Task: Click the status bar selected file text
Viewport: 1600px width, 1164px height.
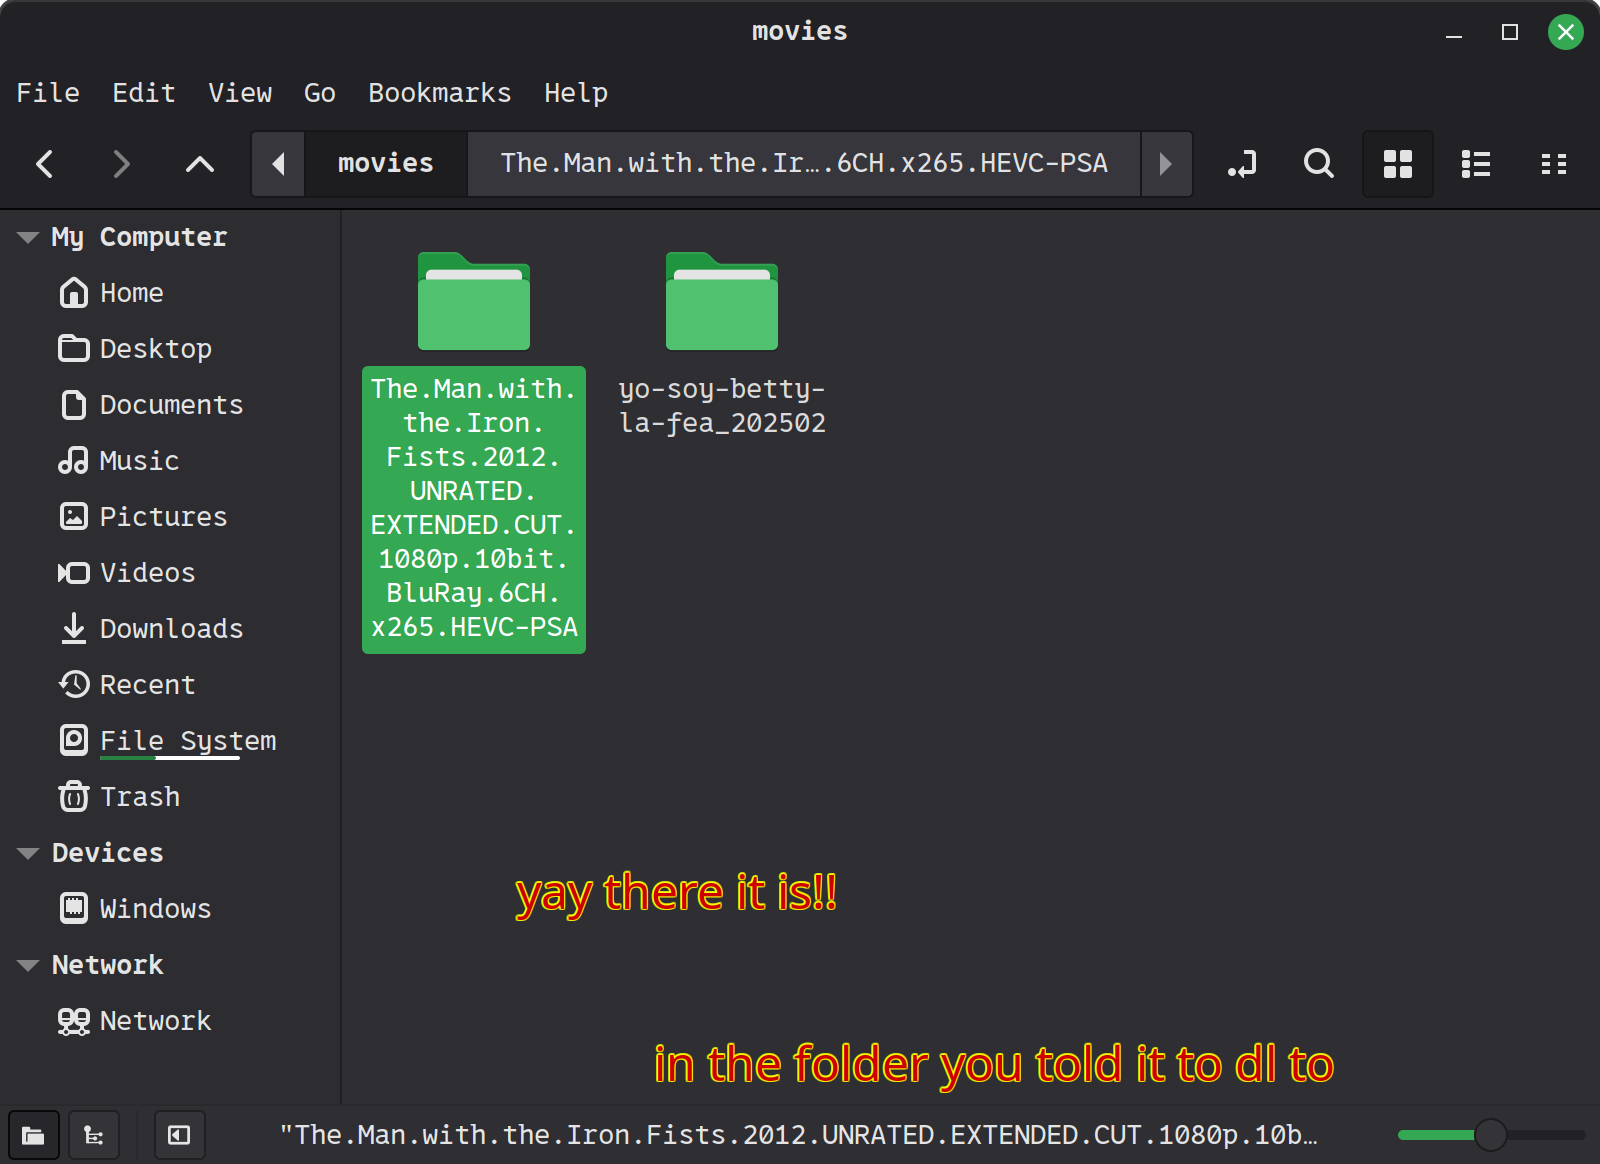Action: (x=798, y=1135)
